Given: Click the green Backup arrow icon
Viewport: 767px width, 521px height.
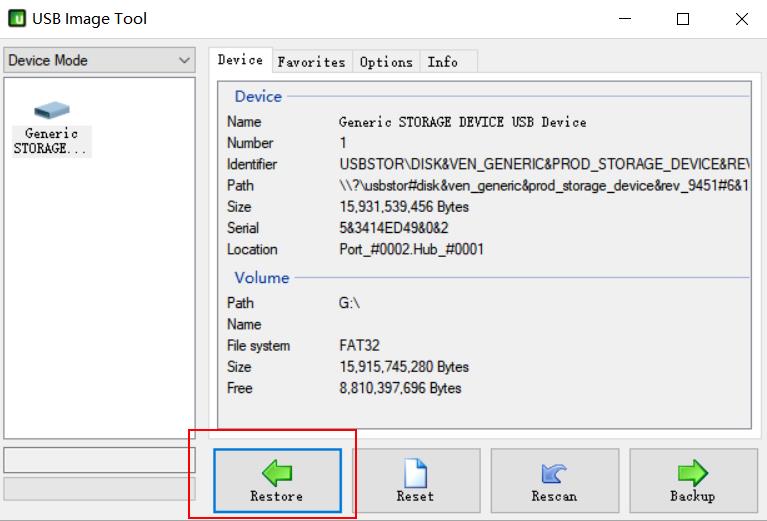Looking at the screenshot, I should 692,473.
